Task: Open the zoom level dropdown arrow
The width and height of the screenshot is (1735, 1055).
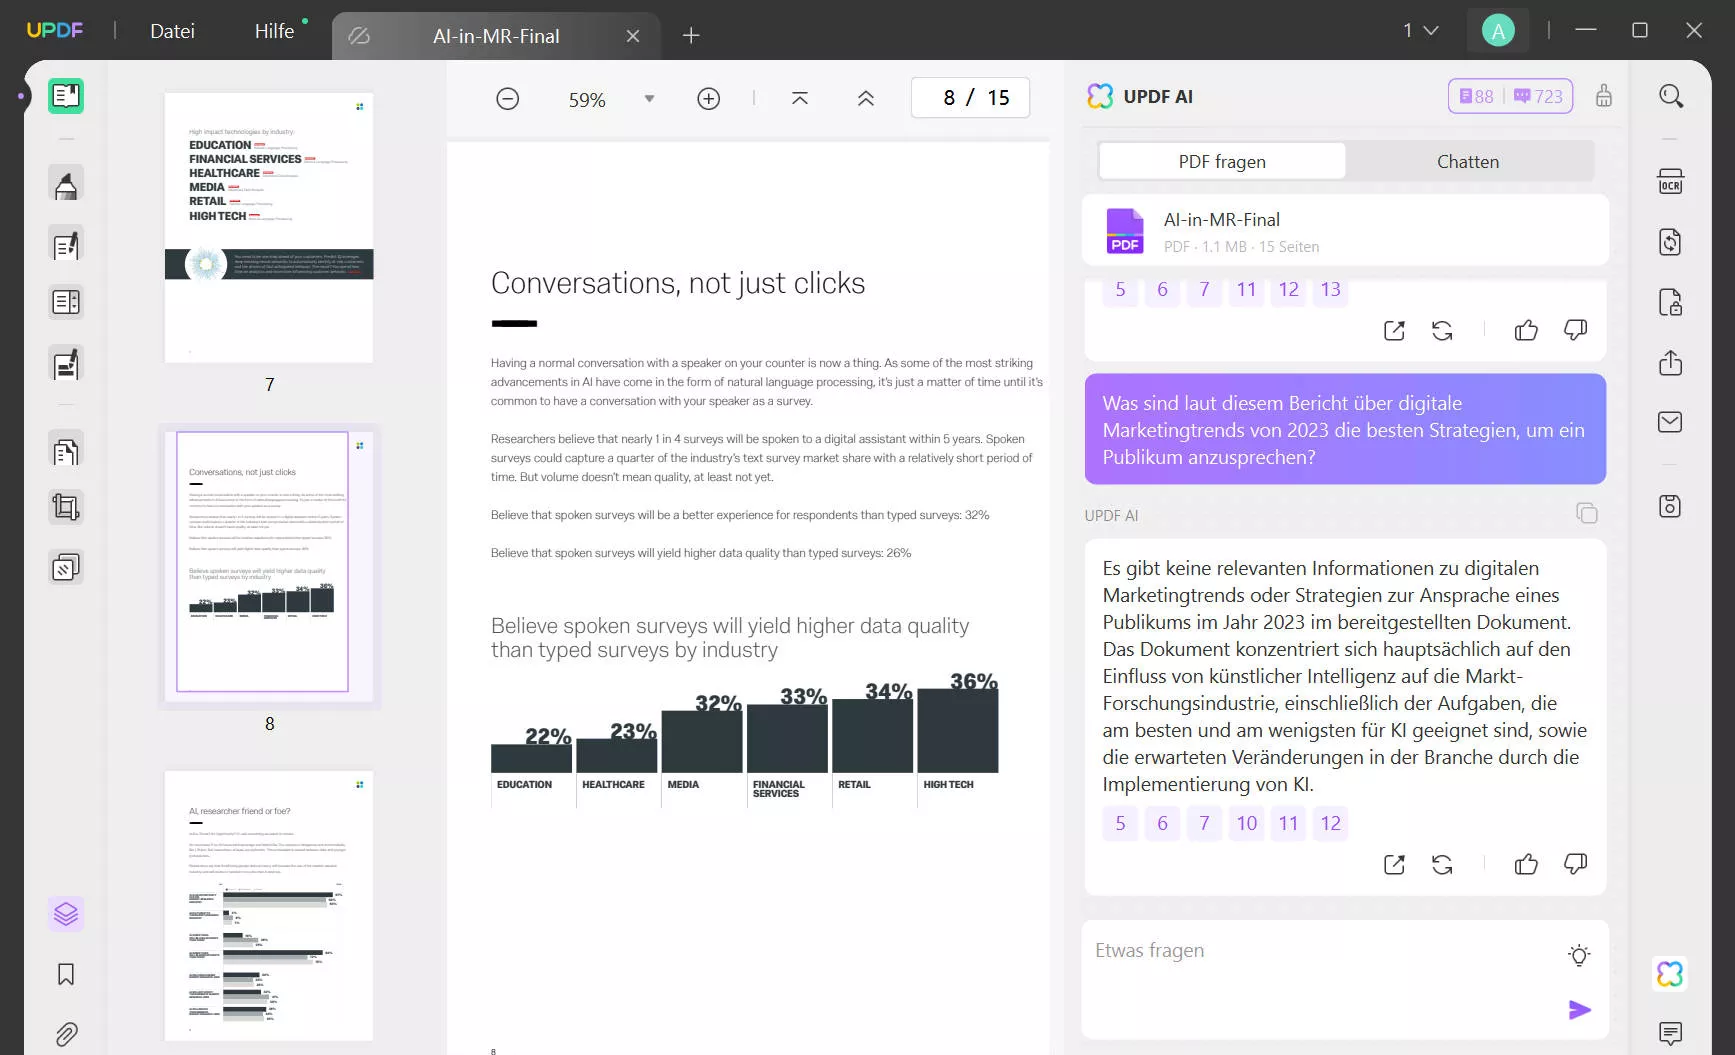Action: 650,98
